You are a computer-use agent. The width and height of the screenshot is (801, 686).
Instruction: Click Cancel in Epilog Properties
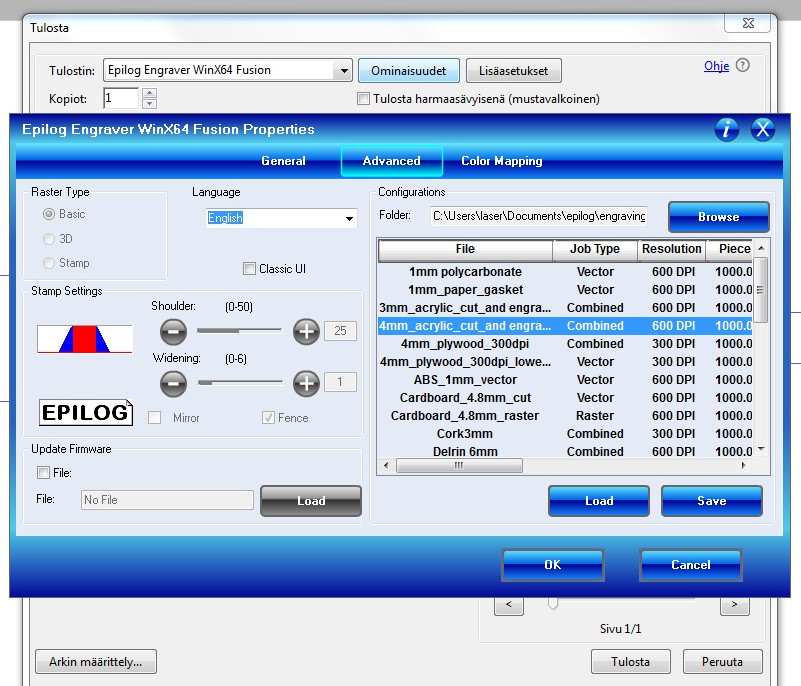tap(691, 564)
